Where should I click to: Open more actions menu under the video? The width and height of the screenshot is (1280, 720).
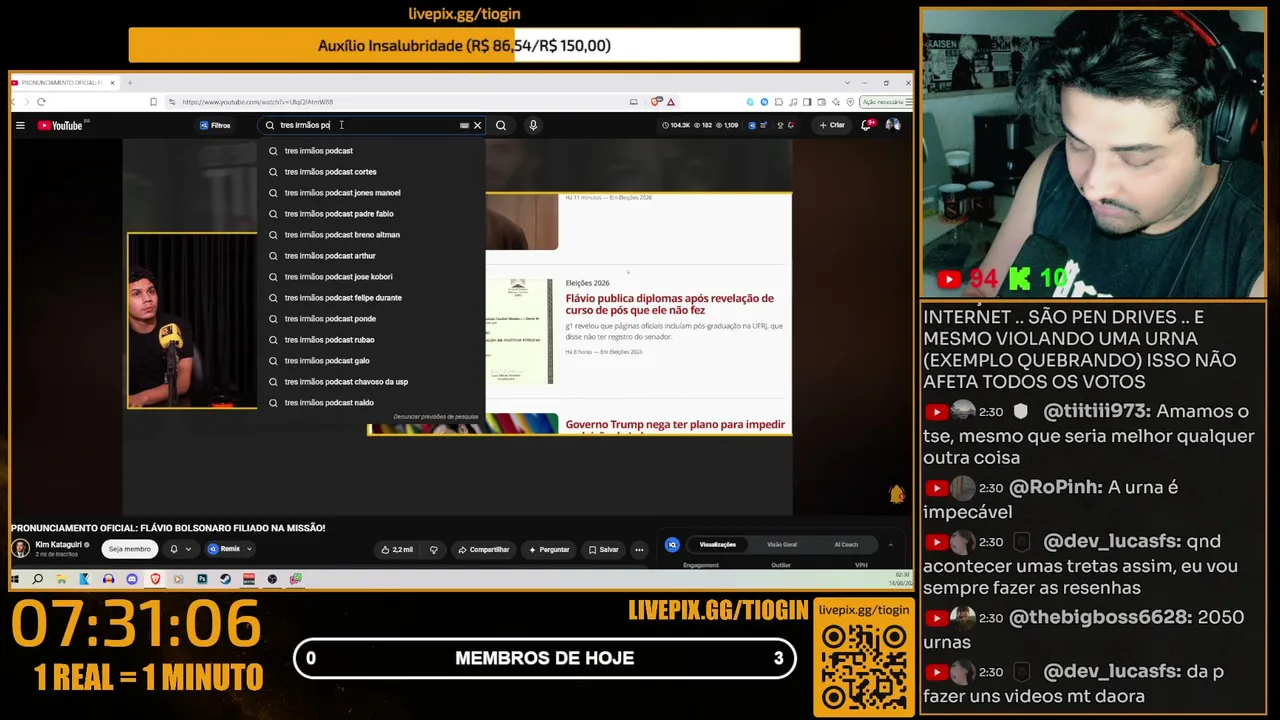point(639,549)
